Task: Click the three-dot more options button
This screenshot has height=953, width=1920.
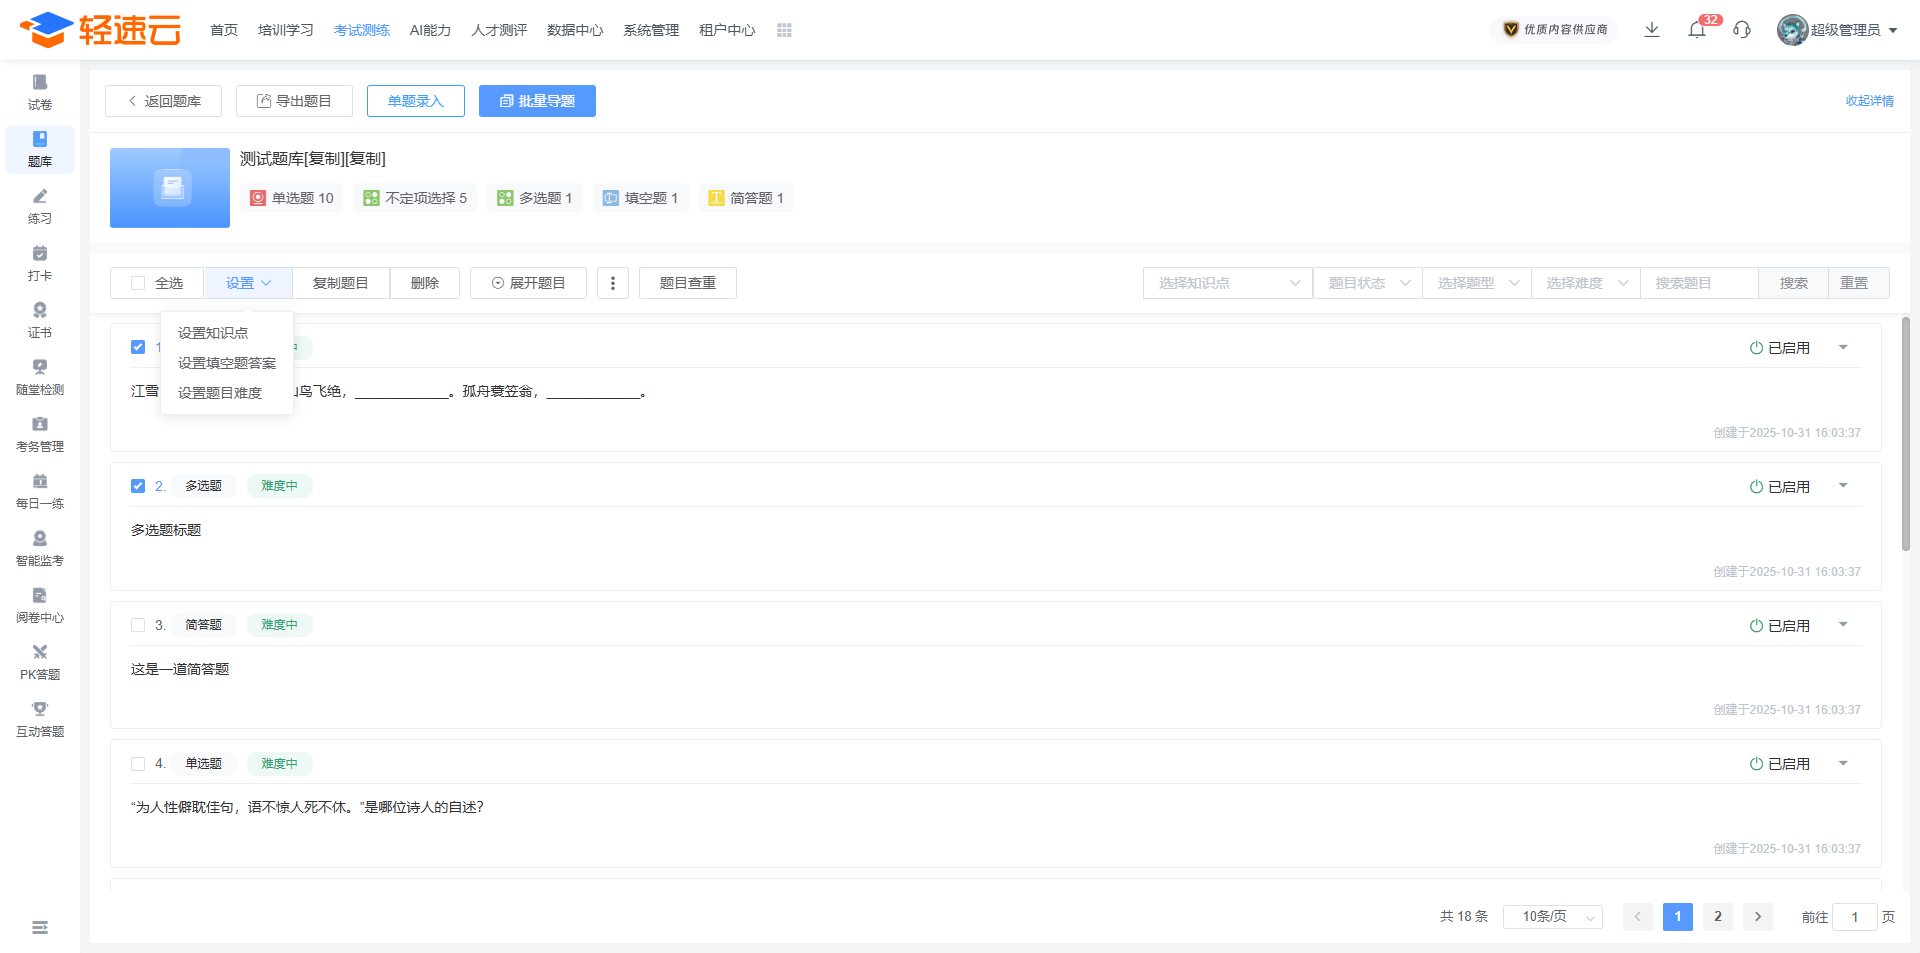Action: coord(613,283)
